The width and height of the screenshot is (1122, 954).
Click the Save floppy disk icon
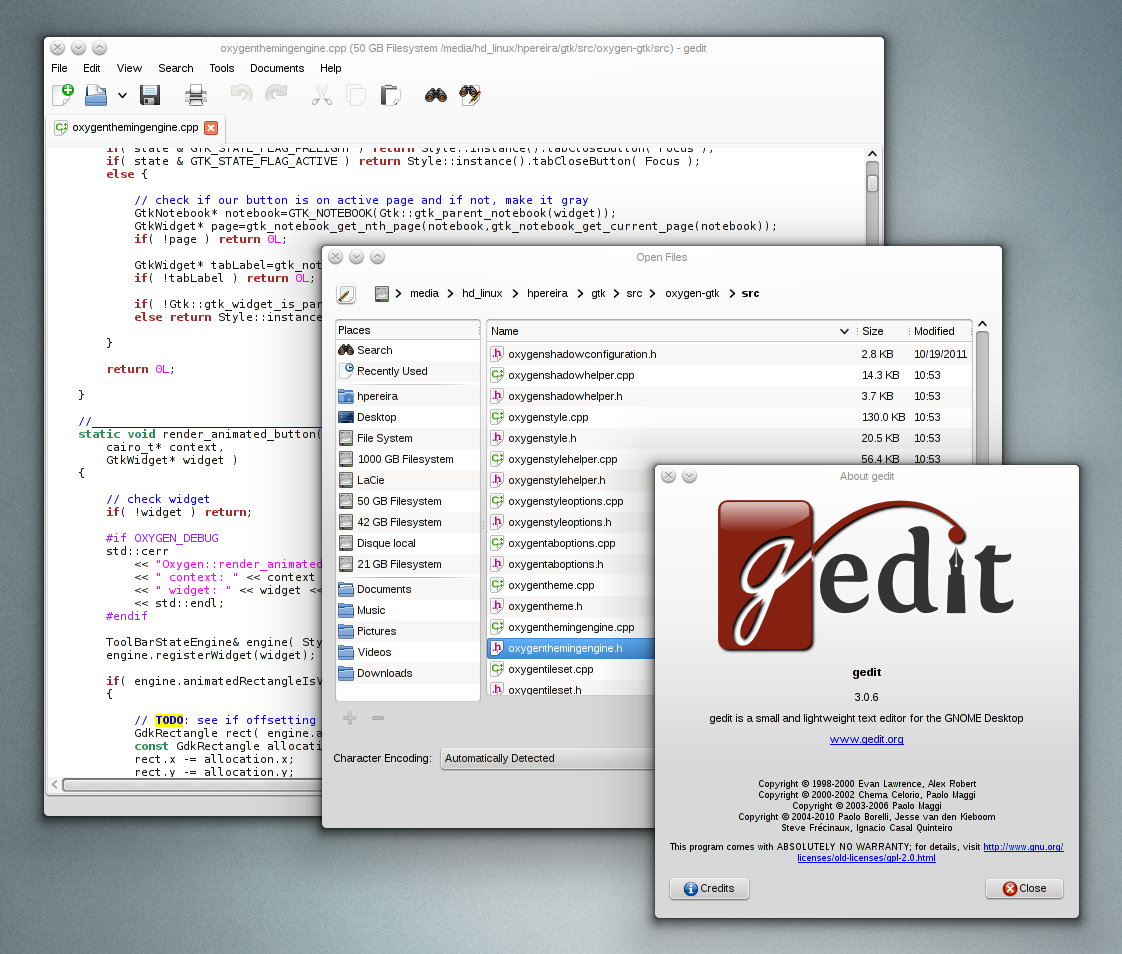pos(150,94)
